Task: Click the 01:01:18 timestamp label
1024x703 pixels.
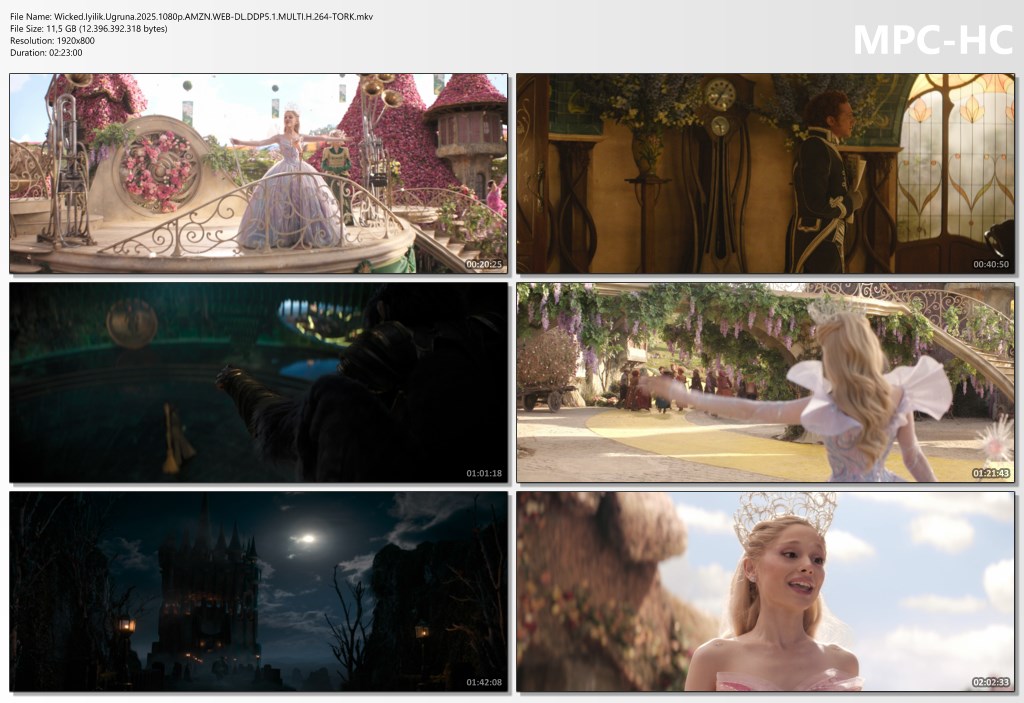Action: (484, 473)
